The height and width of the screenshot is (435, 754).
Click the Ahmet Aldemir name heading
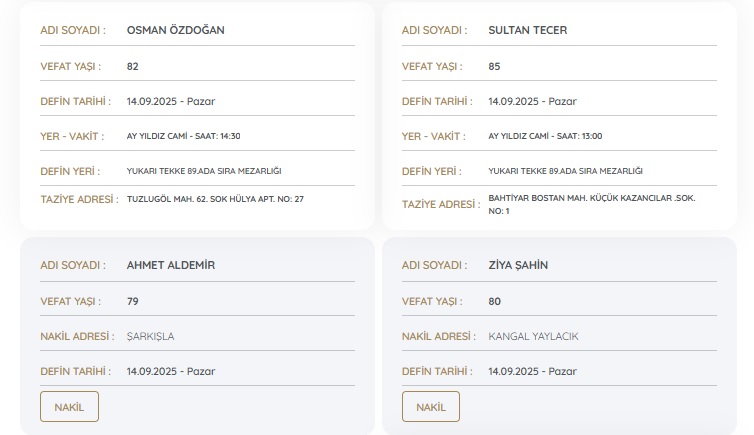pos(170,265)
